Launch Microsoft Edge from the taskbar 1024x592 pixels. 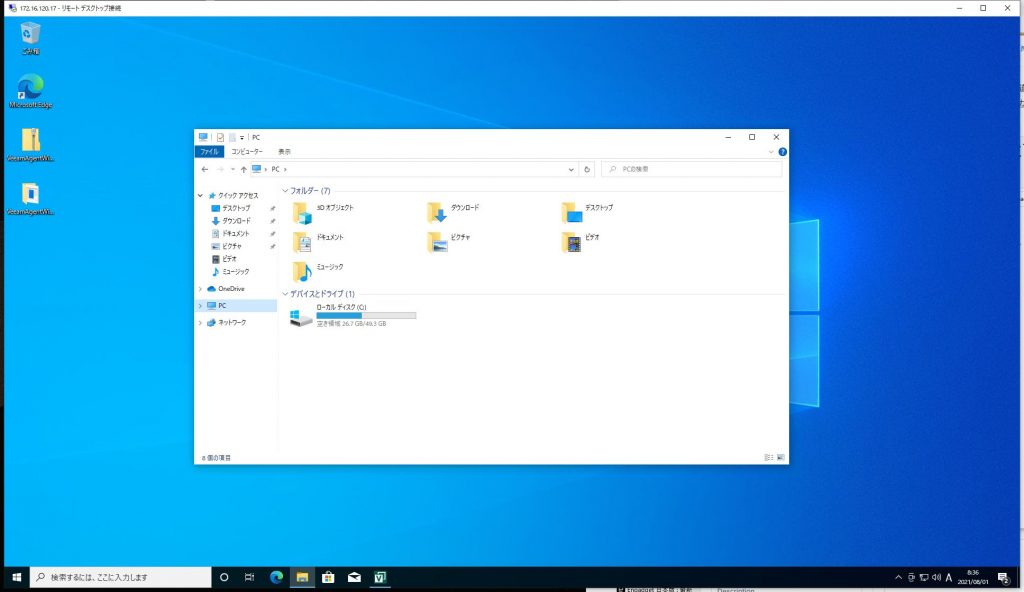(276, 577)
